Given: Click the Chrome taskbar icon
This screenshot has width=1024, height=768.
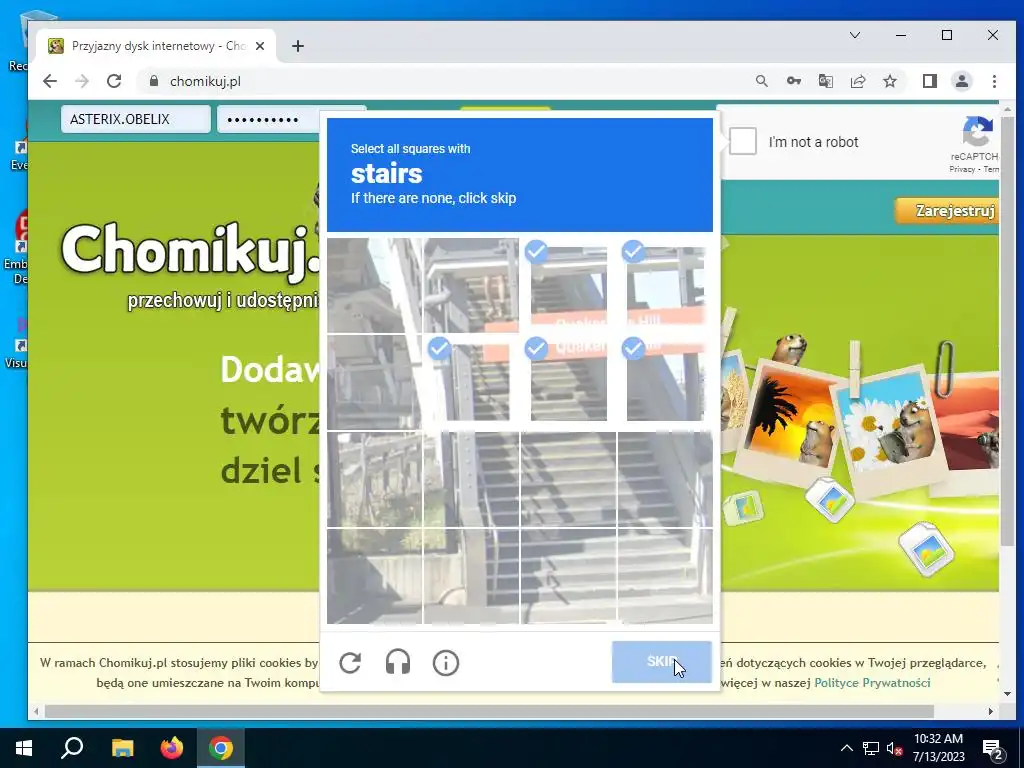Looking at the screenshot, I should click(x=221, y=748).
